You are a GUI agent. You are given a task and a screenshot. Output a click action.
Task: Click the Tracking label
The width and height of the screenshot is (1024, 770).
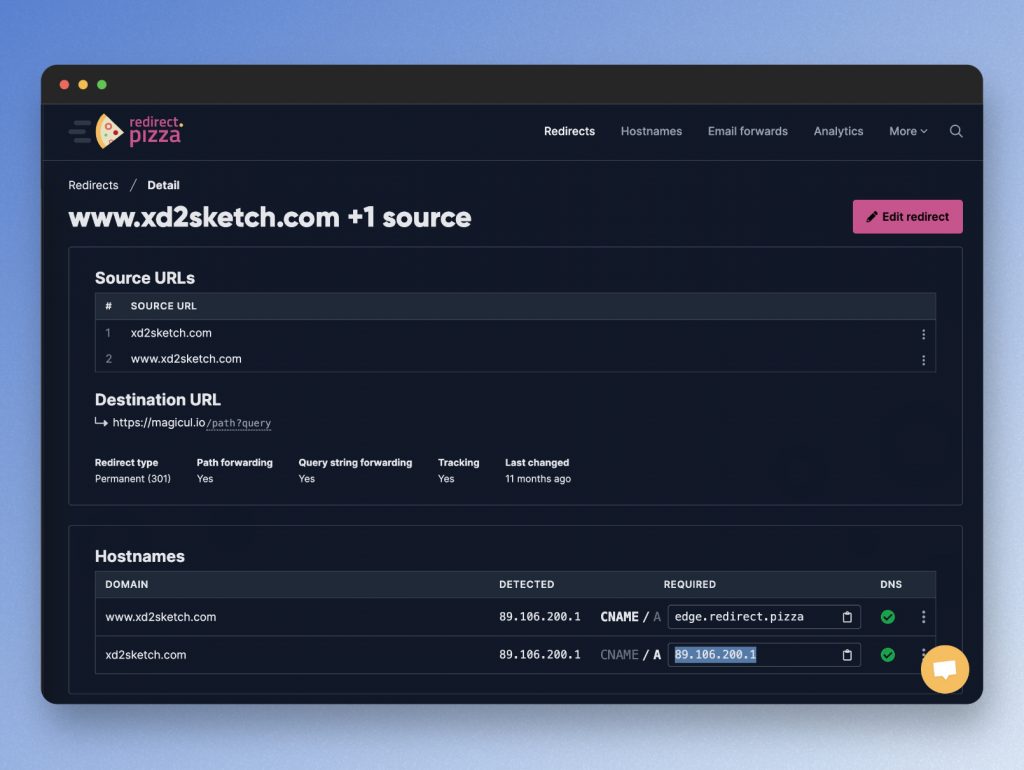point(458,462)
